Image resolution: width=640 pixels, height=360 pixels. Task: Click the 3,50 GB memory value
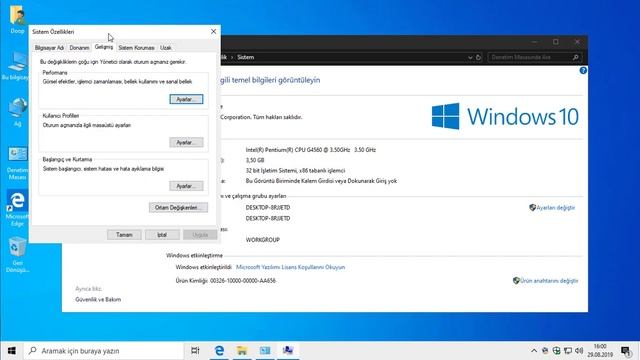pos(255,160)
